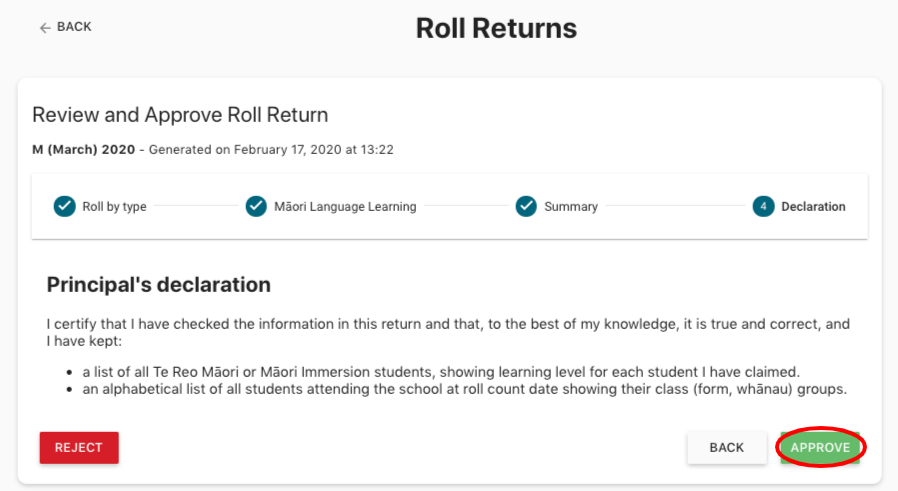Click the Principal's declaration heading
This screenshot has width=898, height=491.
tap(159, 285)
